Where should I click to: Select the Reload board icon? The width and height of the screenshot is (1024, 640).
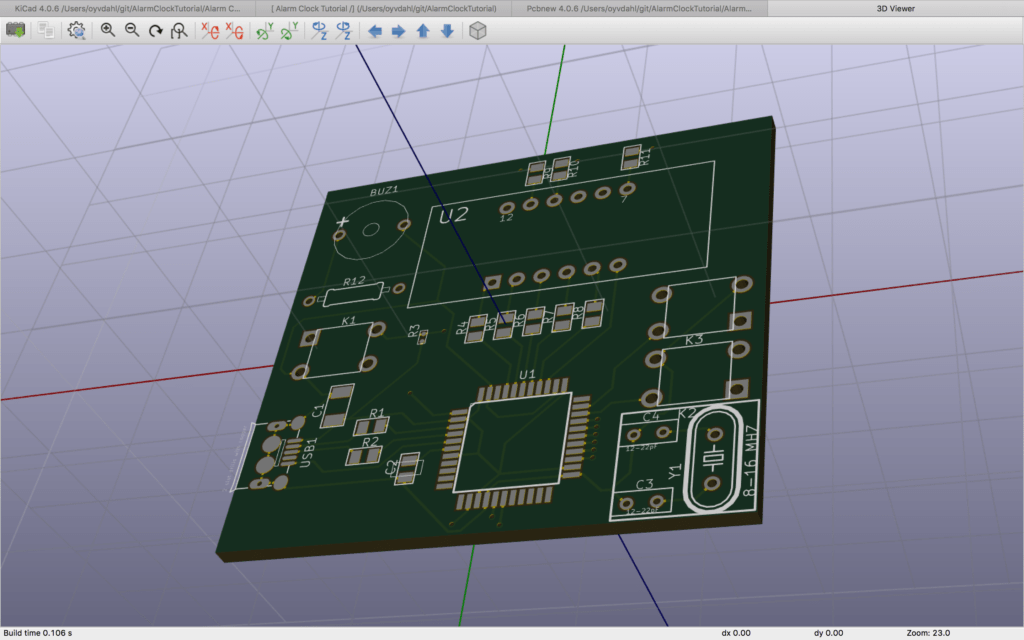coord(16,30)
